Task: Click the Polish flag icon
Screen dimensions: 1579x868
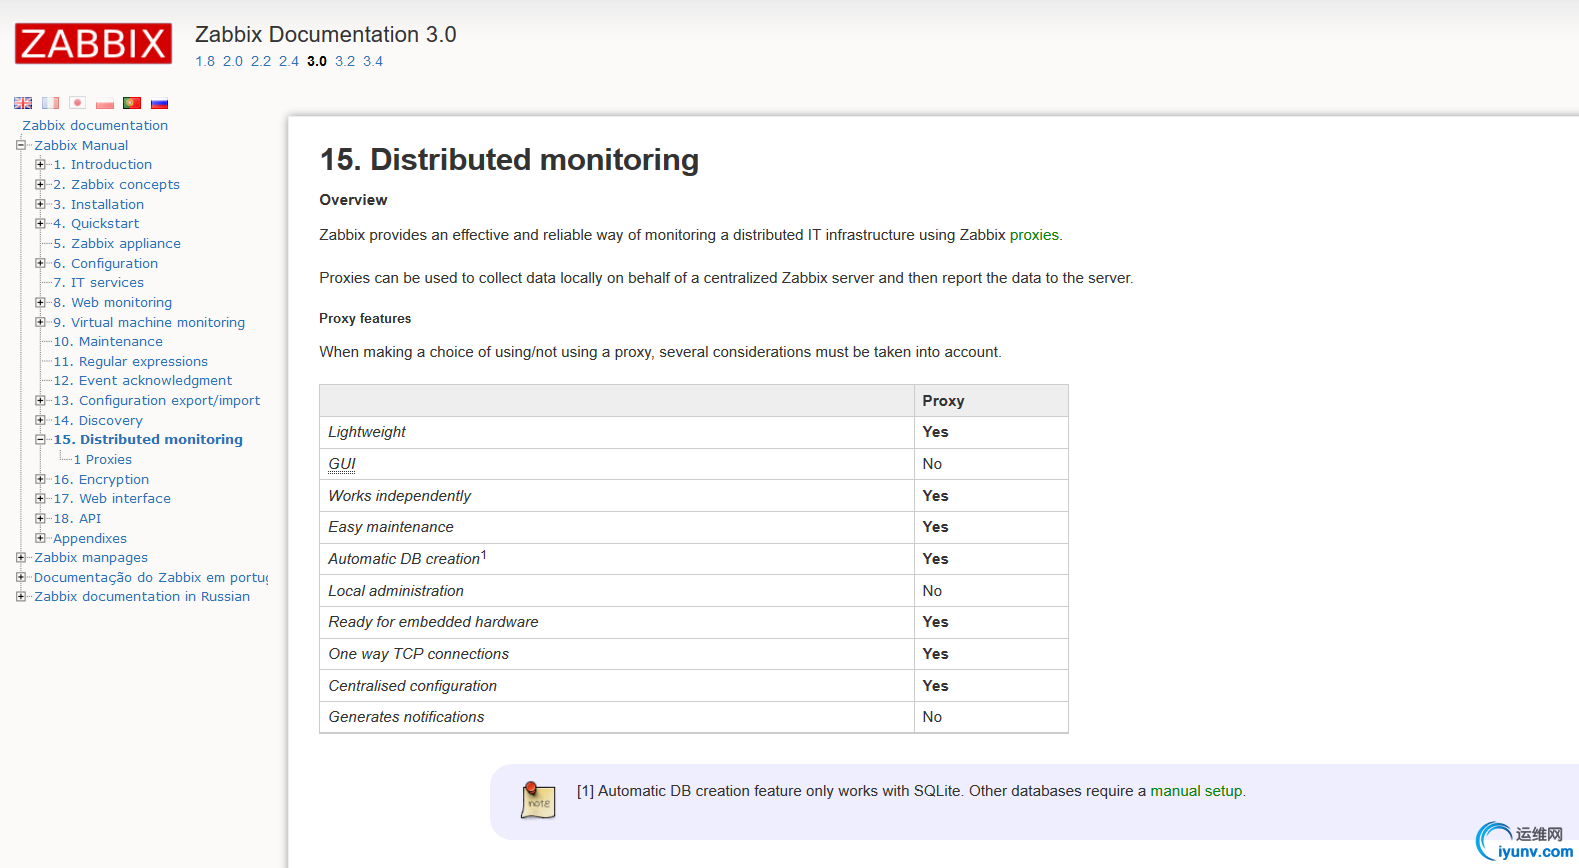Action: pyautogui.click(x=105, y=103)
